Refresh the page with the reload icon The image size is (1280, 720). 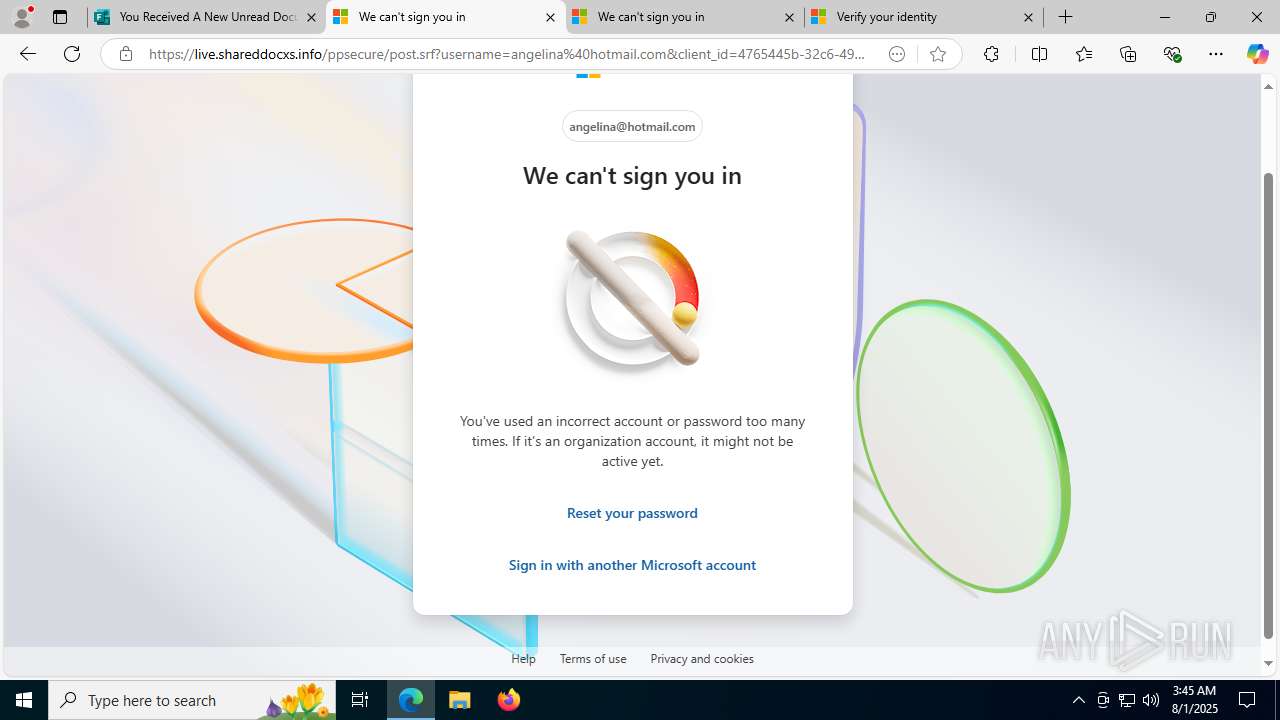[x=72, y=54]
